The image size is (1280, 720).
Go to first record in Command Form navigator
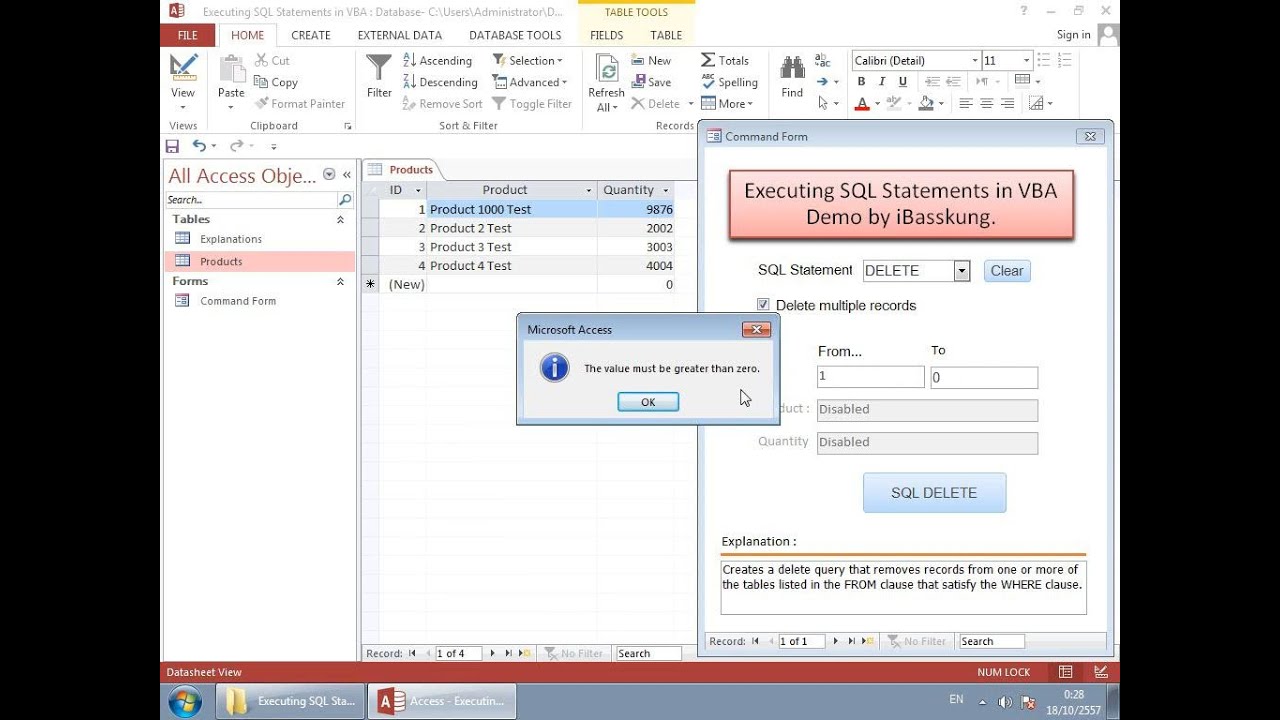click(755, 641)
